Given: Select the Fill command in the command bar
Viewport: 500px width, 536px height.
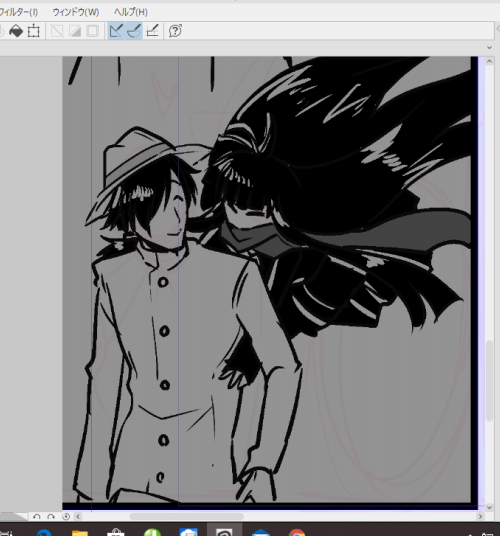Looking at the screenshot, I should tap(16, 31).
